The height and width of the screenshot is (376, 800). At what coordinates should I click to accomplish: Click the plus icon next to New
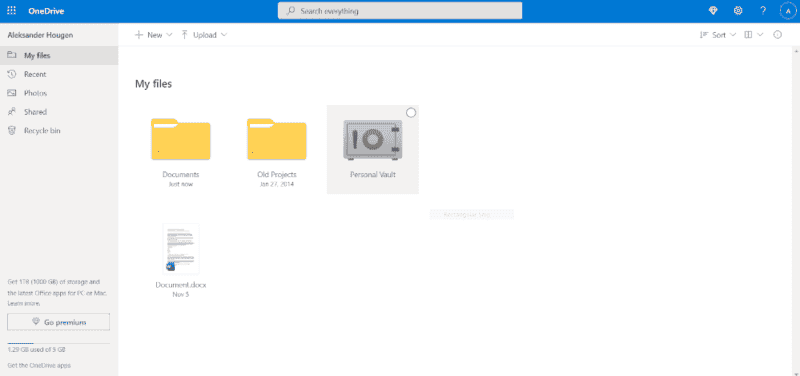pos(139,35)
